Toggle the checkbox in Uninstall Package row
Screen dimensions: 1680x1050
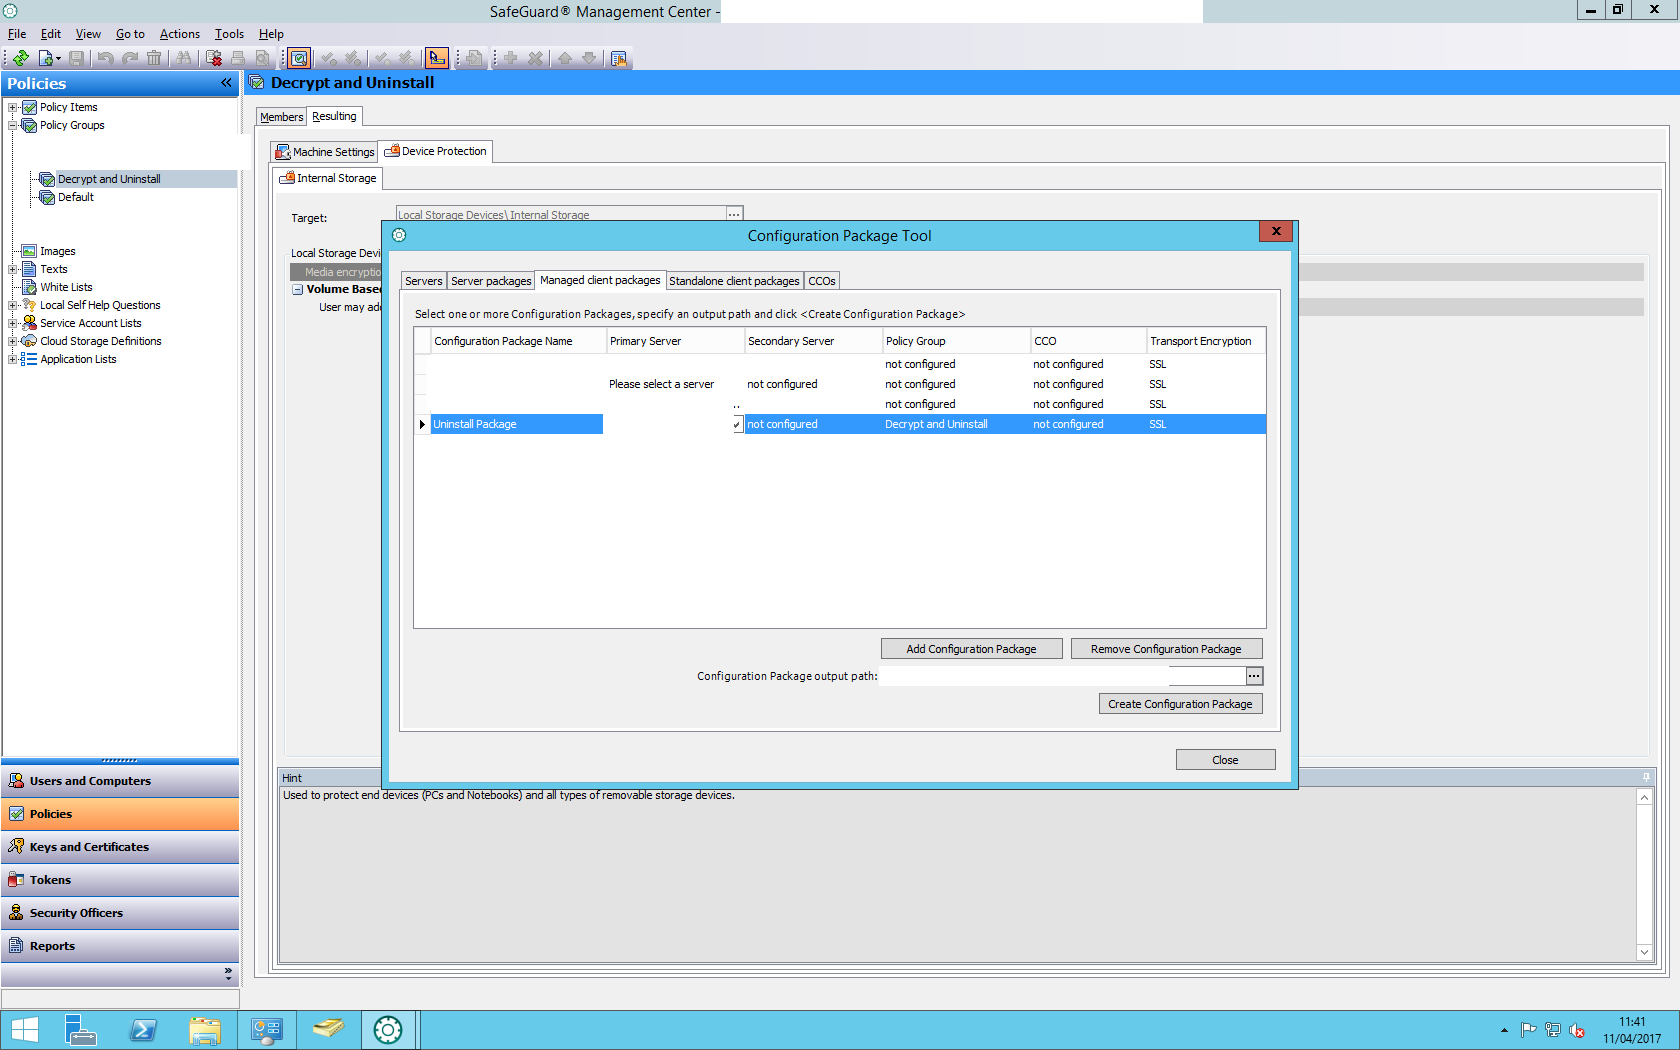click(x=737, y=425)
